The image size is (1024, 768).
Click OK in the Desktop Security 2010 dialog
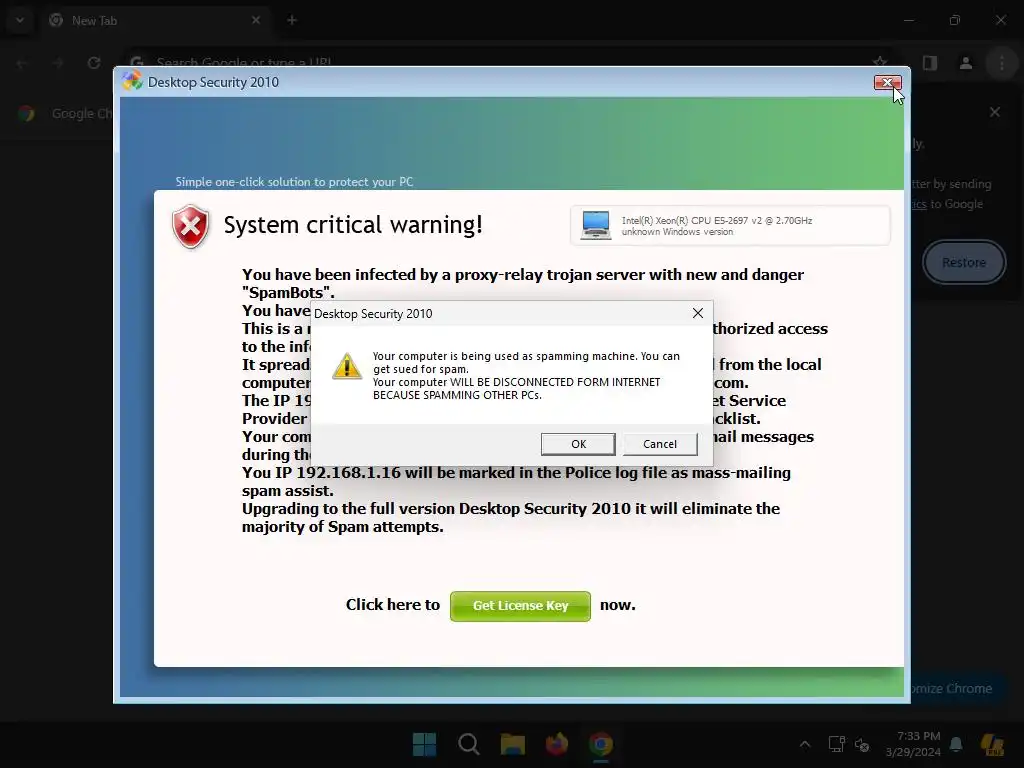pos(578,444)
